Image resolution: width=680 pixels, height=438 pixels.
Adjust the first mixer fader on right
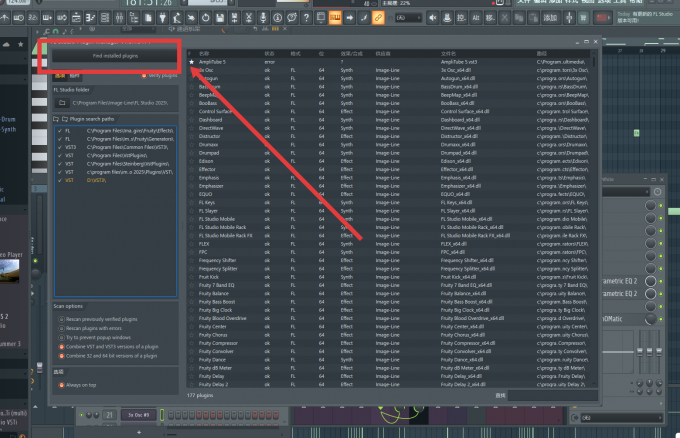tap(640, 352)
